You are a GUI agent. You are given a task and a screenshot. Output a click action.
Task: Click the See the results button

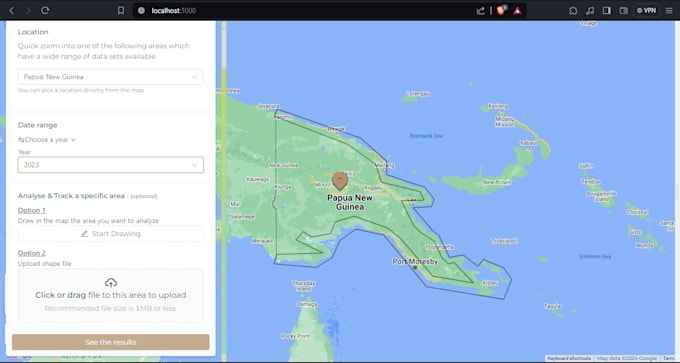point(111,342)
